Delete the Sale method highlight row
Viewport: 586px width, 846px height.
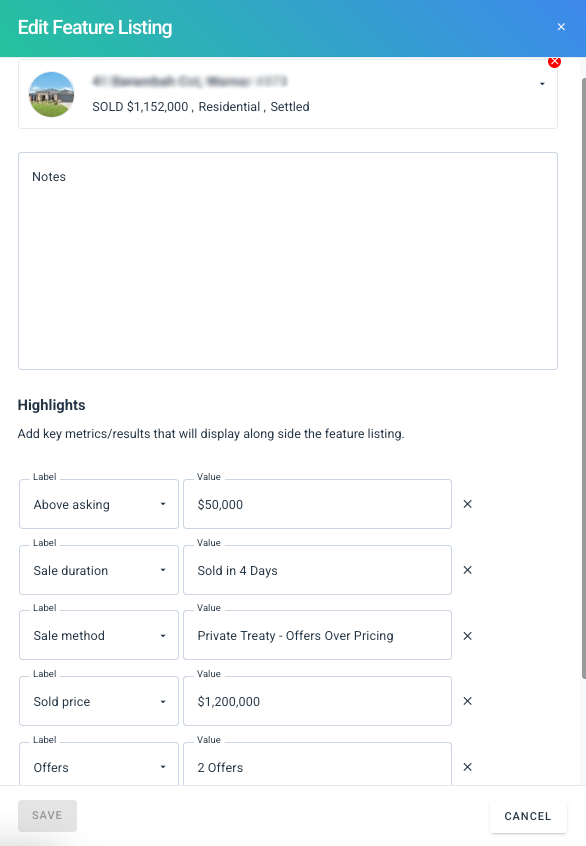point(467,636)
